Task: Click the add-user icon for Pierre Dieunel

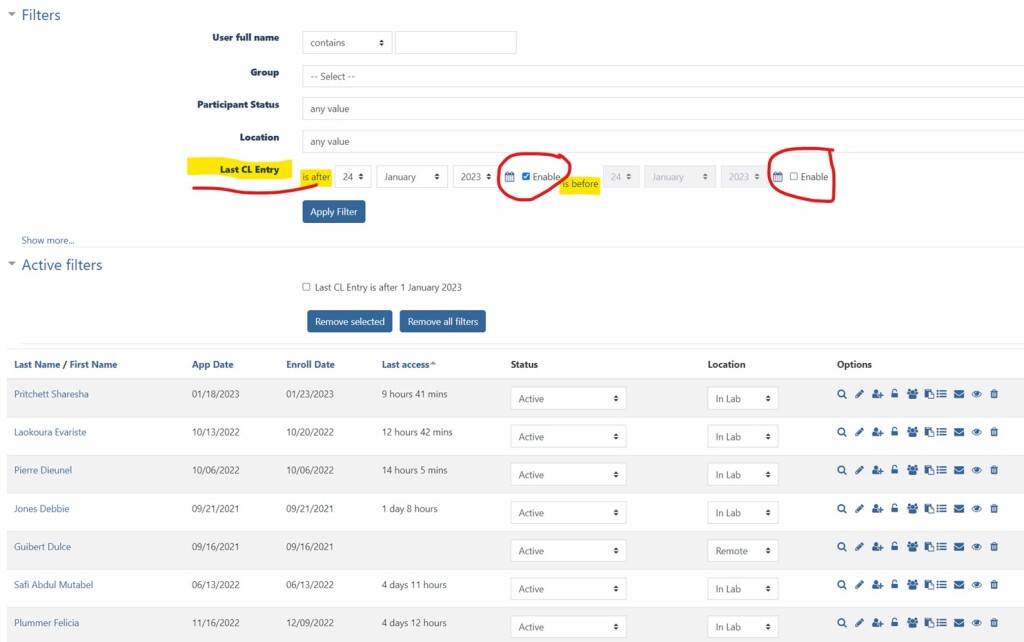Action: pos(877,471)
